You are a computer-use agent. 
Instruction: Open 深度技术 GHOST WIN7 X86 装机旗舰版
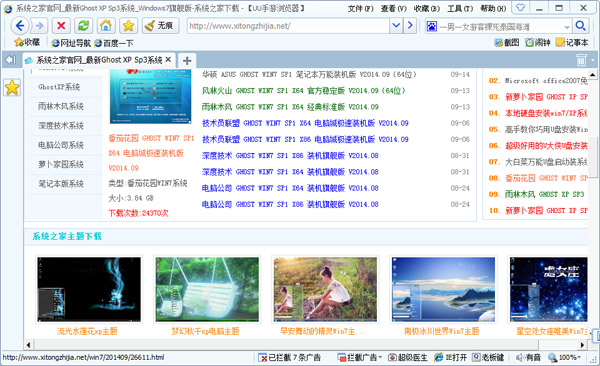coord(290,155)
